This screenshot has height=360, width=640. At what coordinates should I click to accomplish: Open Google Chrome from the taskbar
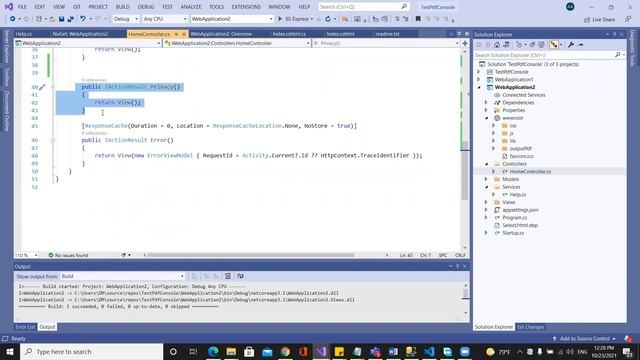[285, 351]
